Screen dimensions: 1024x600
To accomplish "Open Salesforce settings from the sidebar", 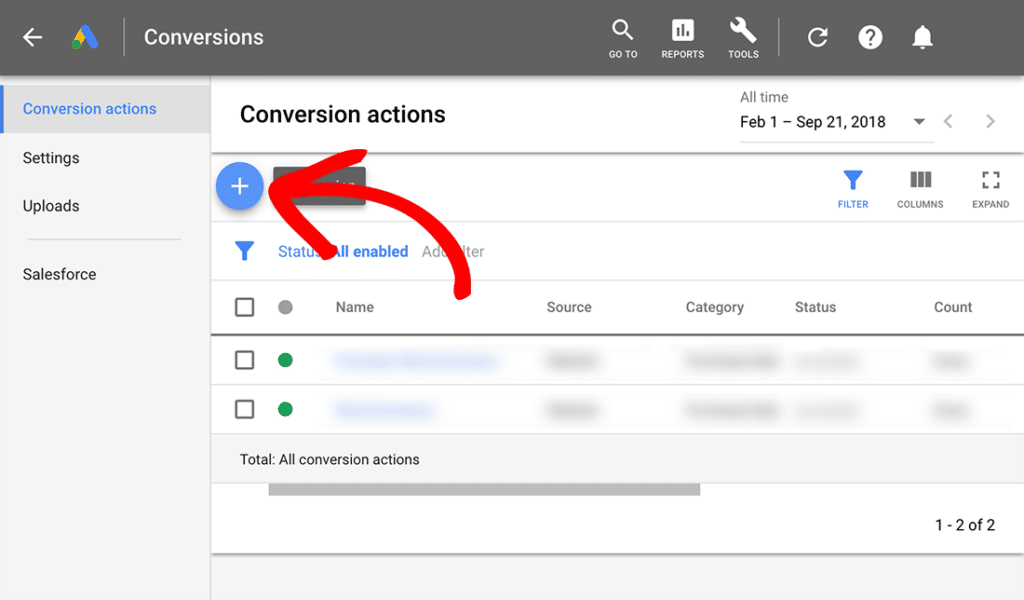I will click(59, 274).
